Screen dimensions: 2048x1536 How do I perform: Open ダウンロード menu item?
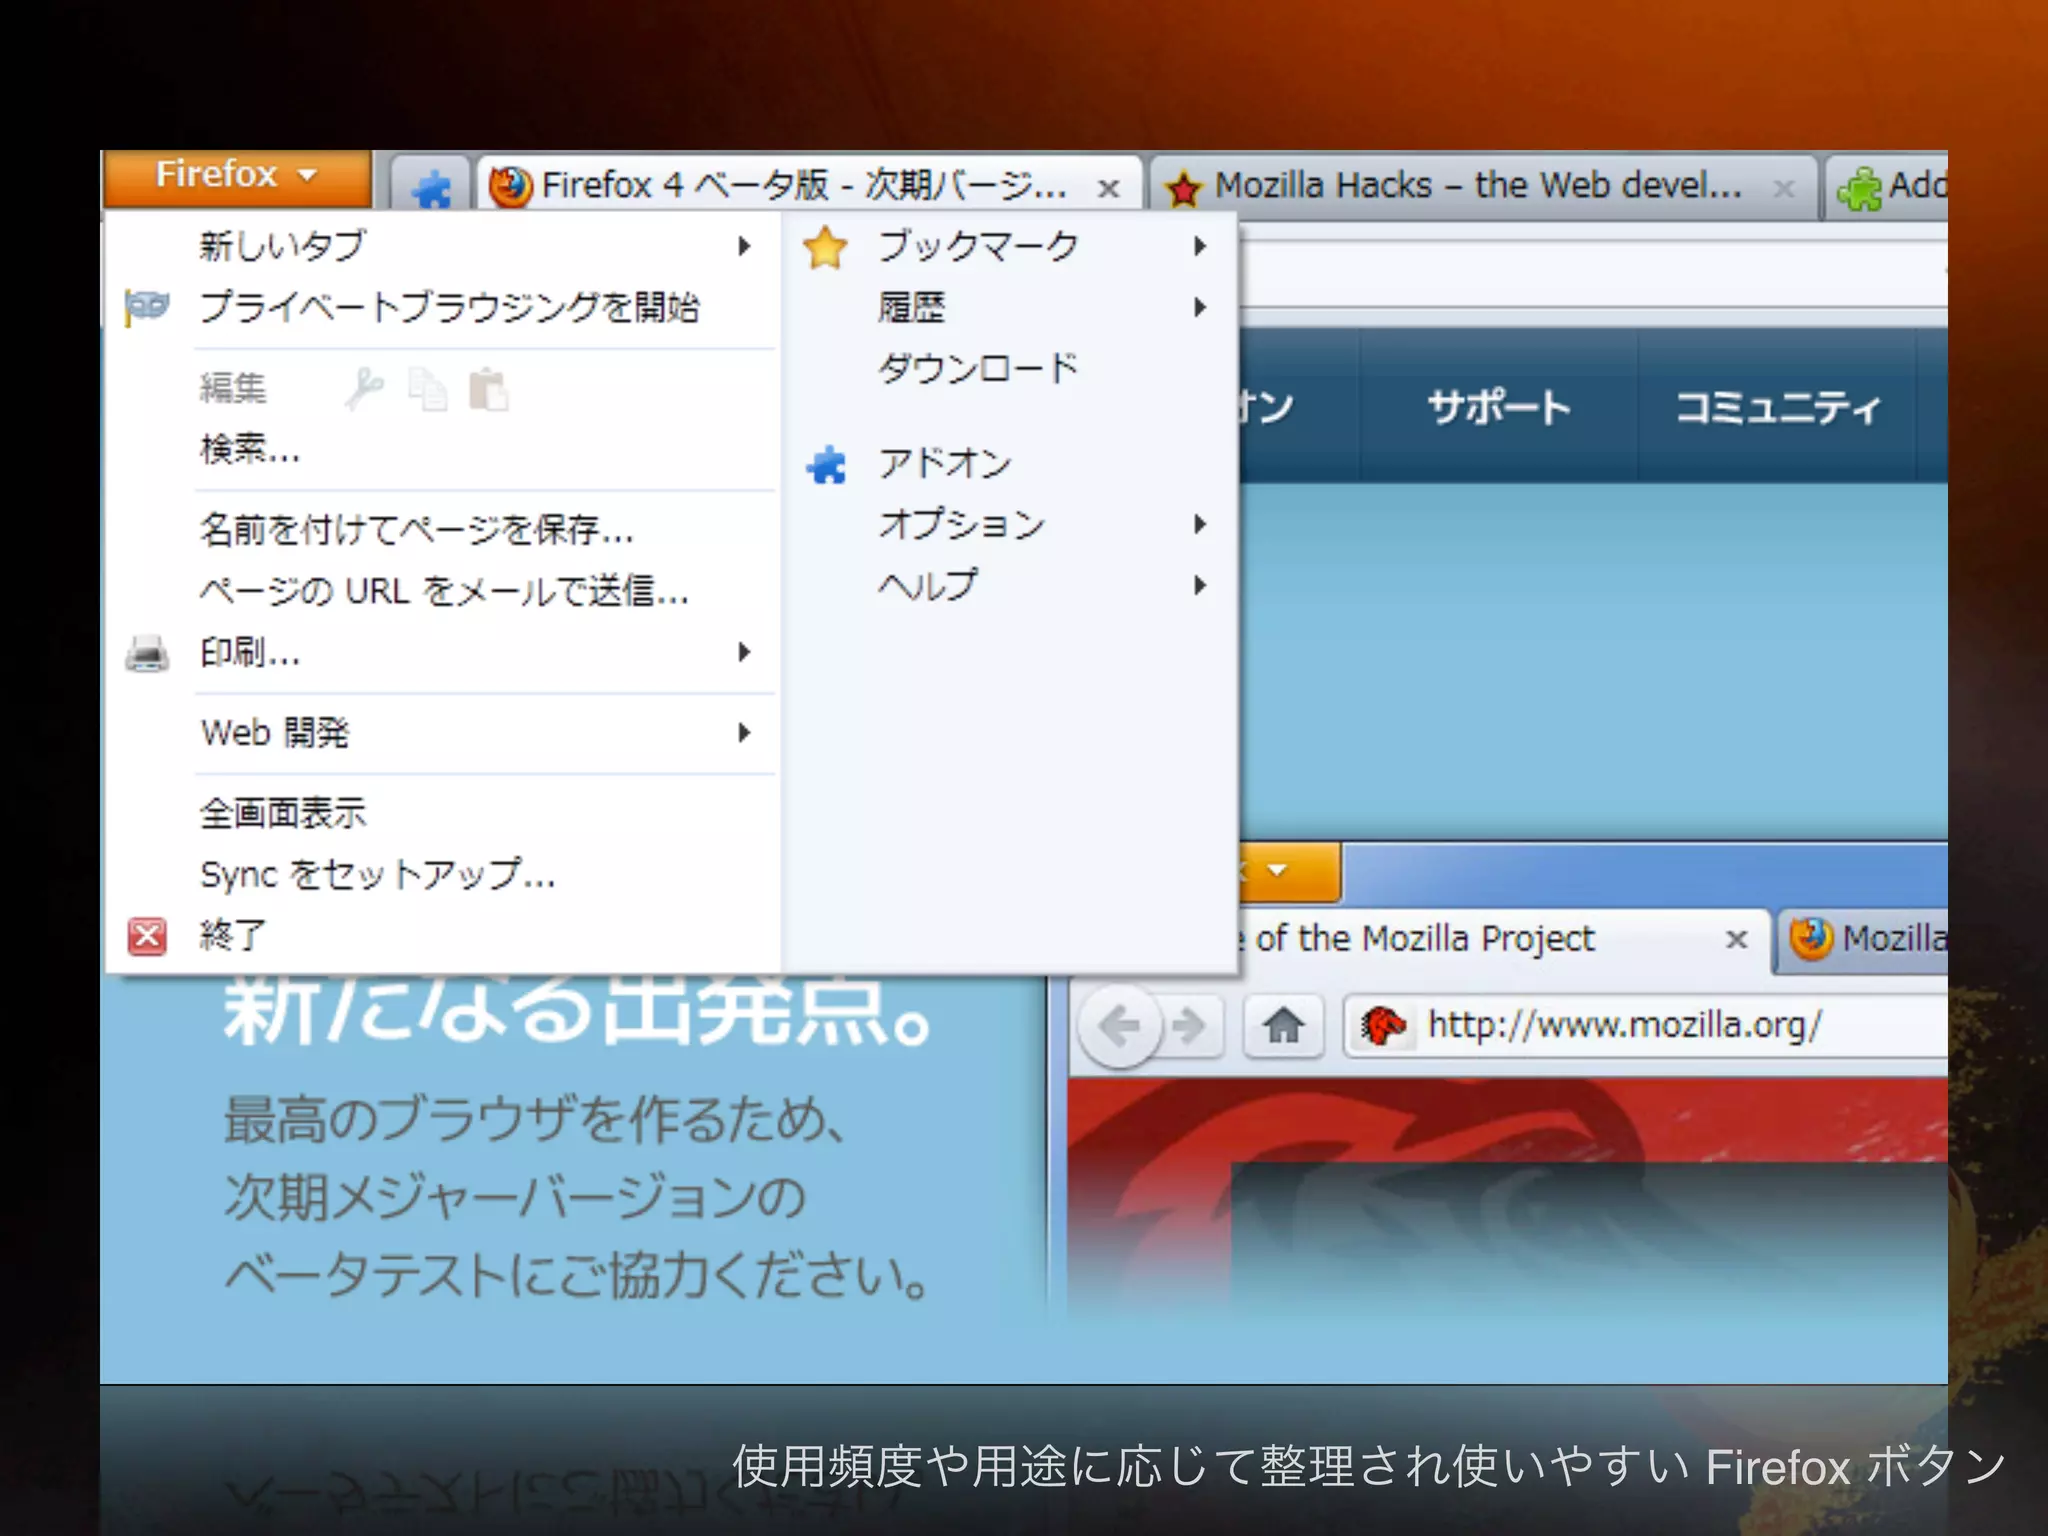tap(1010, 368)
